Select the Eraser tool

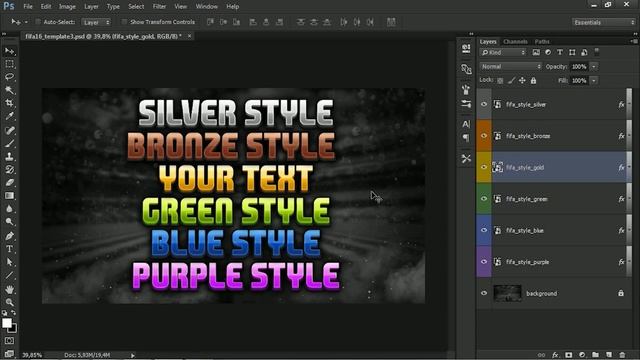pyautogui.click(x=9, y=182)
